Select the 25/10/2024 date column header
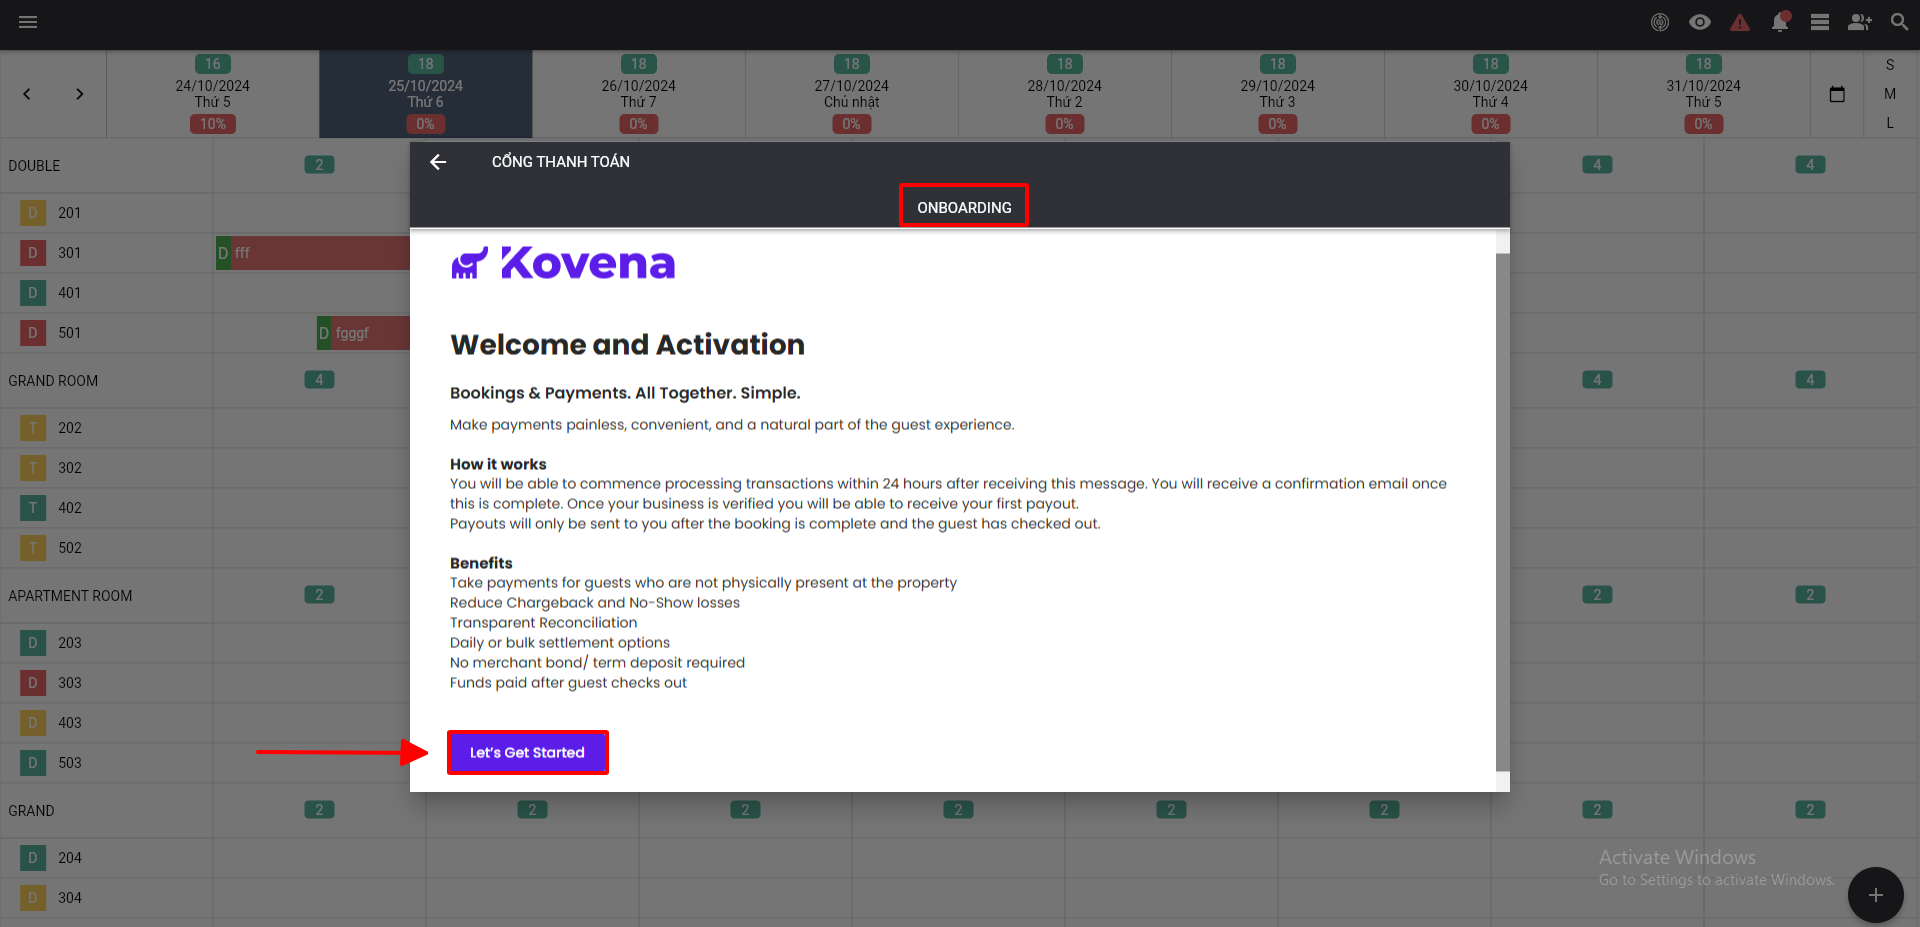Image resolution: width=1920 pixels, height=927 pixels. tap(426, 94)
